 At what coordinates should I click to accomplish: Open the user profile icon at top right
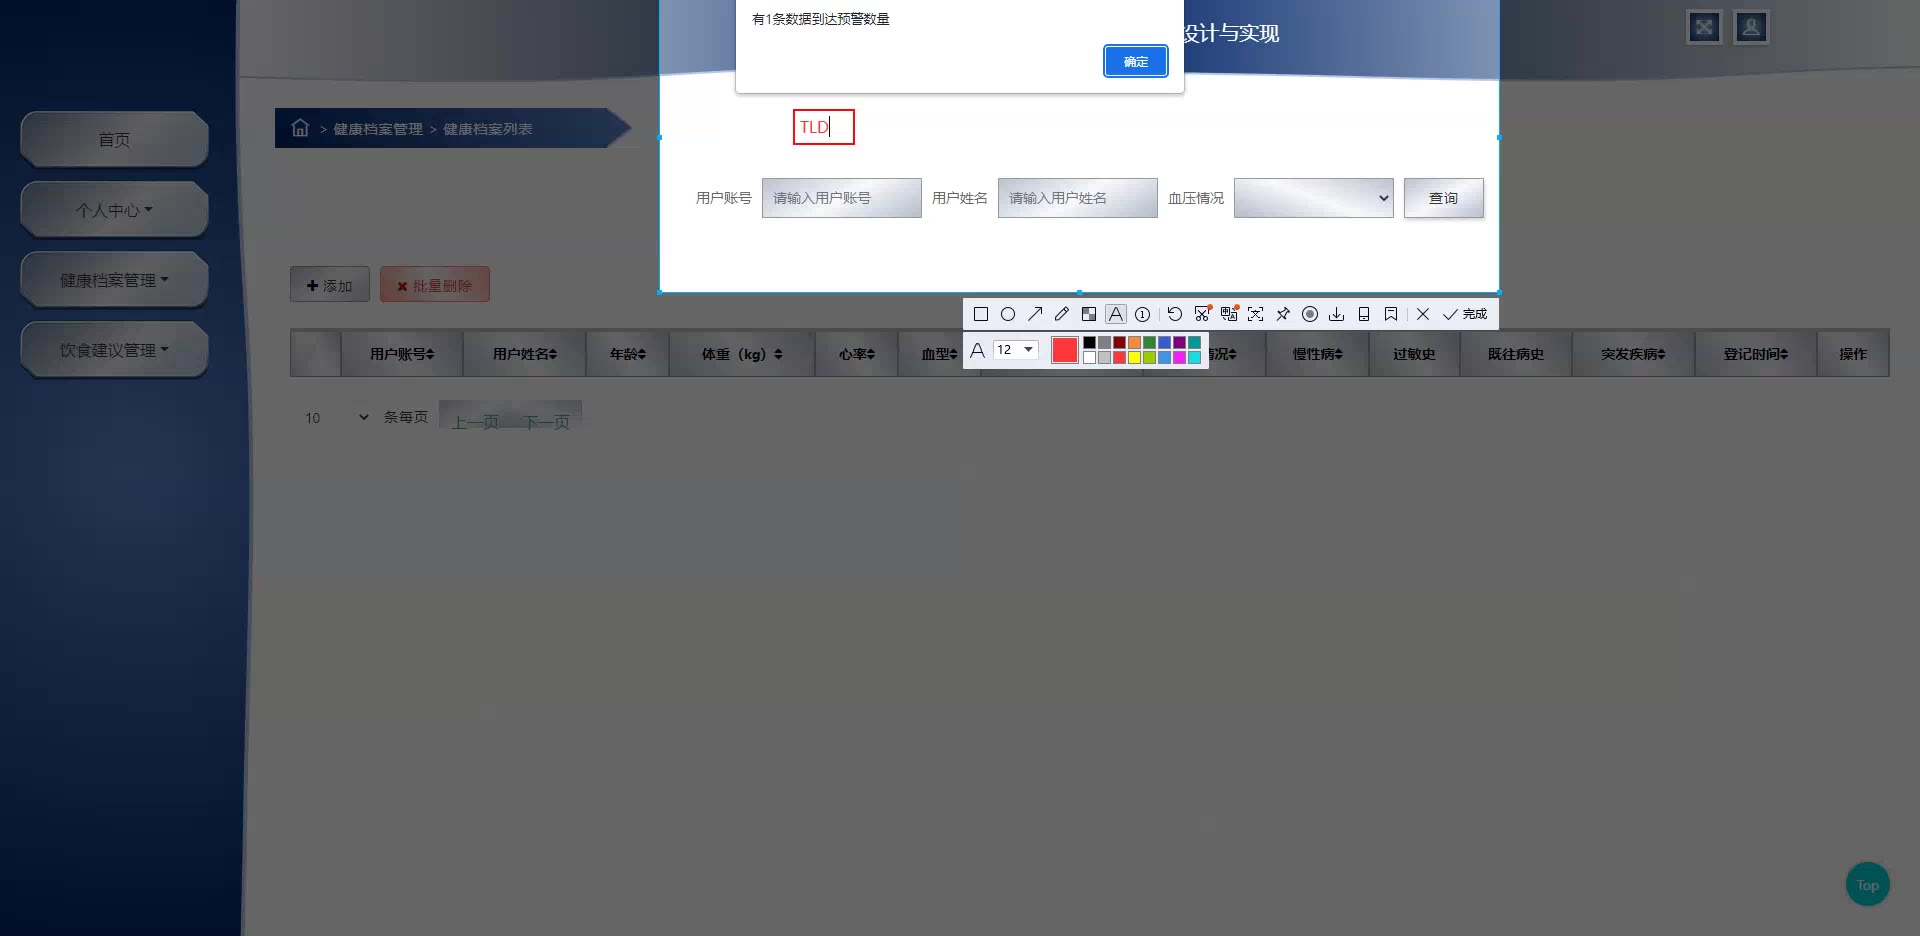(1751, 27)
